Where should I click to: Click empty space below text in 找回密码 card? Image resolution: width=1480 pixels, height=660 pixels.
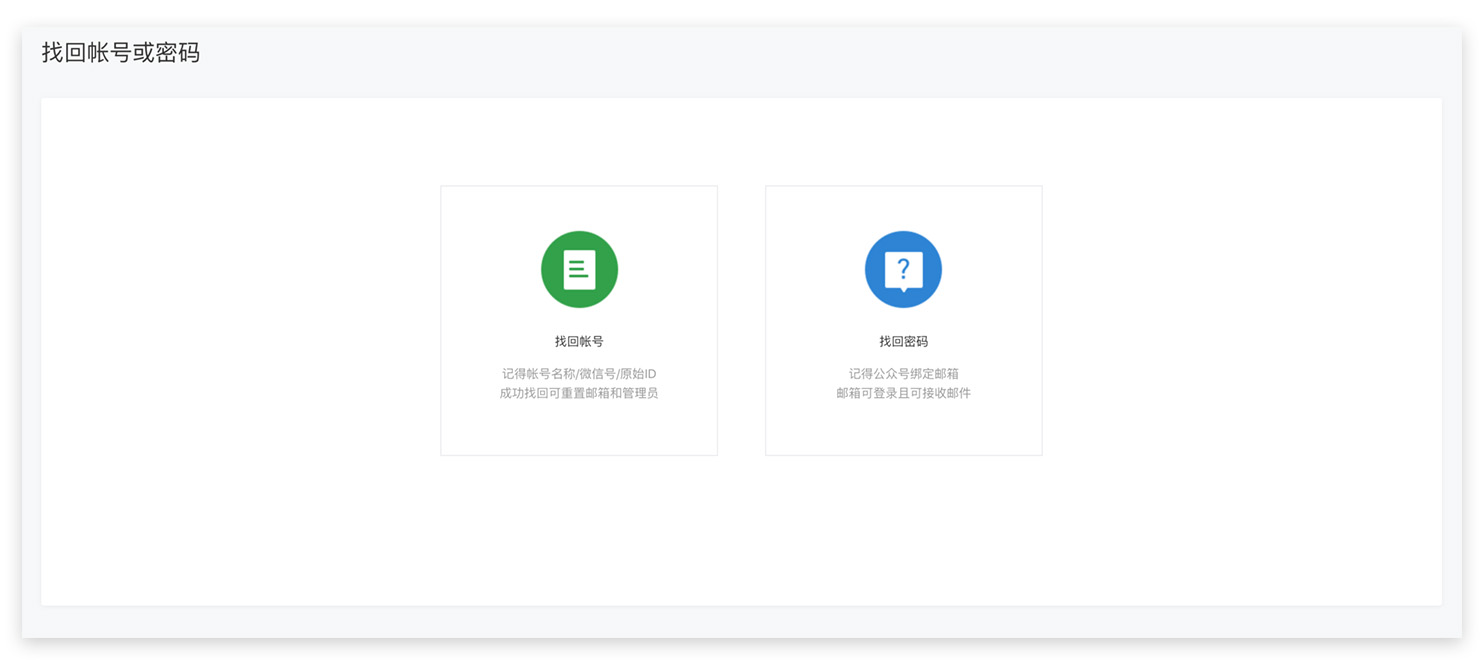903,428
